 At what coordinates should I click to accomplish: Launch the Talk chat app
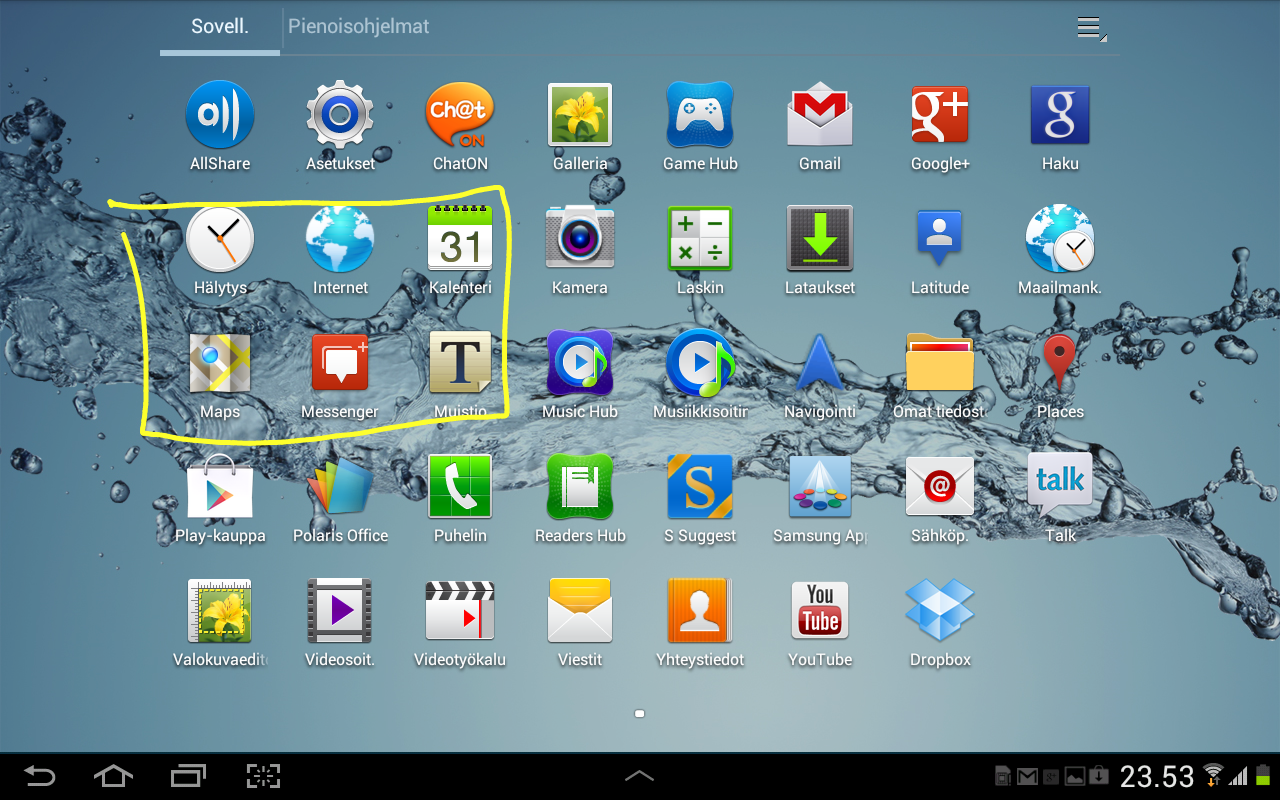click(x=1060, y=485)
